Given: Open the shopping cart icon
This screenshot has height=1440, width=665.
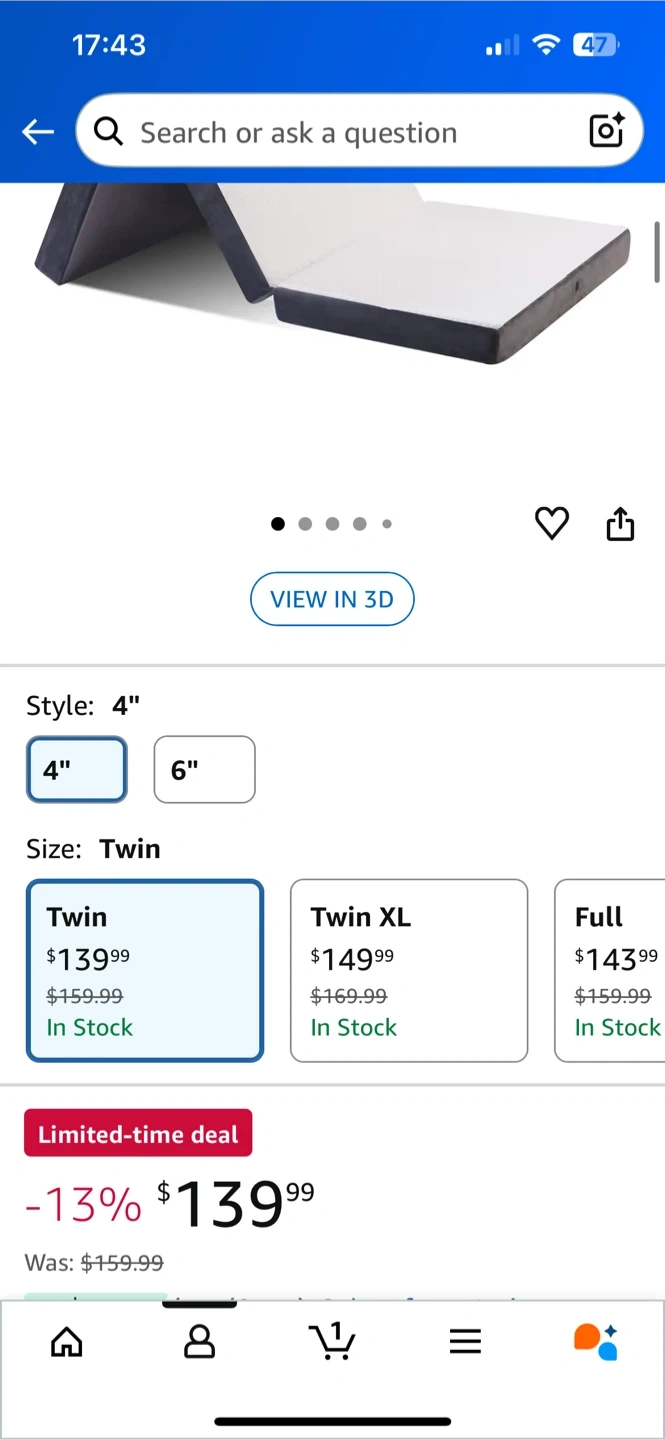Looking at the screenshot, I should (333, 1341).
